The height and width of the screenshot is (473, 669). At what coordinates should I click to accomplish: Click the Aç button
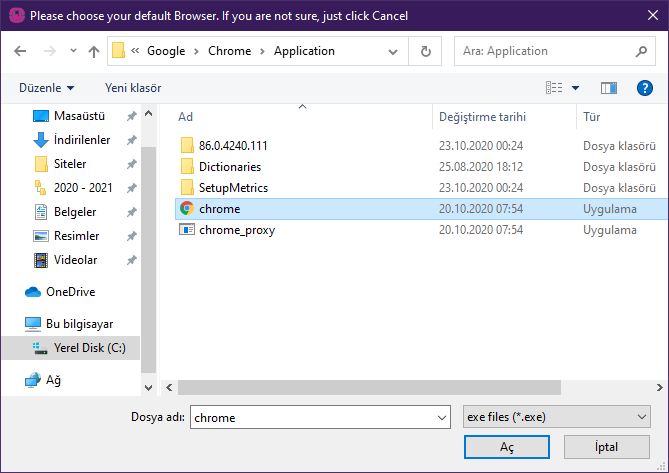click(x=506, y=447)
